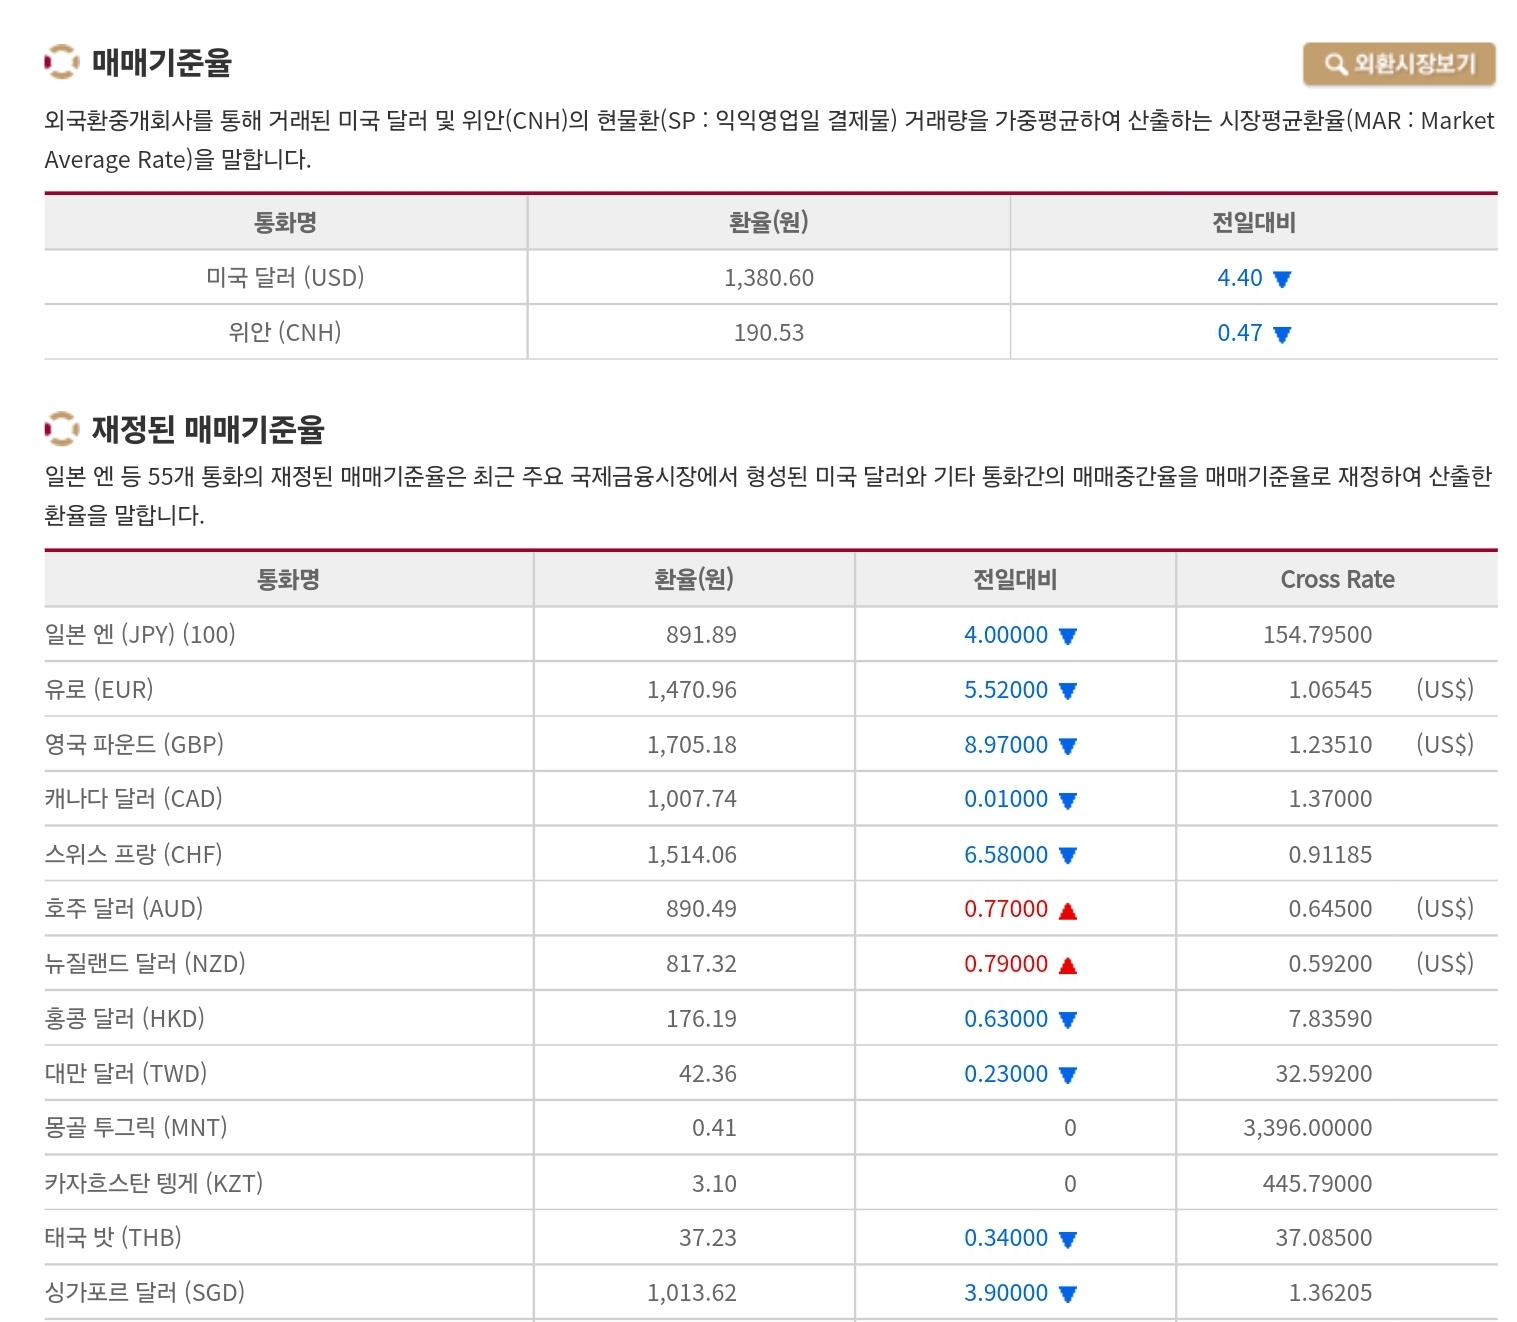Image resolution: width=1517 pixels, height=1322 pixels.
Task: Select the 미국 달러 (USD) cell
Action: [285, 277]
